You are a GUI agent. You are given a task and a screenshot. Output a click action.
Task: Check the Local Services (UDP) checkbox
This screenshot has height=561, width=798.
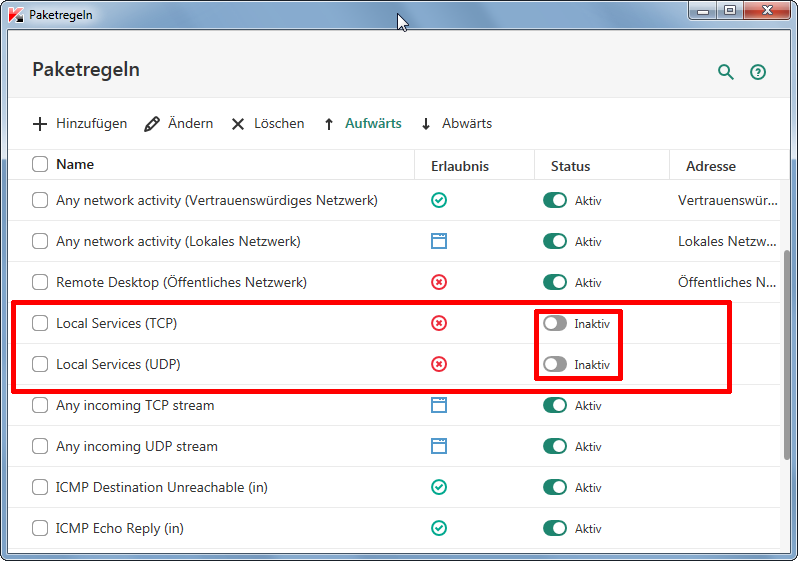pos(40,364)
